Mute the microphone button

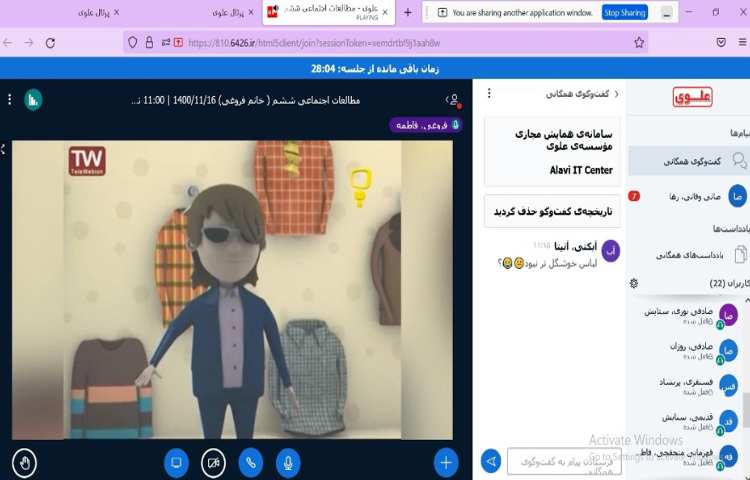click(x=288, y=462)
